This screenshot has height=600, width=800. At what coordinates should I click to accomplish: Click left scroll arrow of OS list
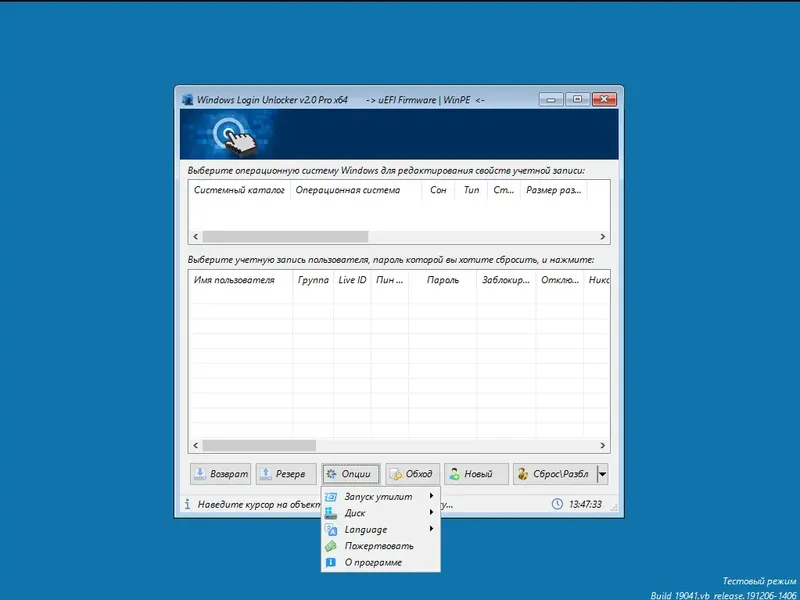point(196,237)
